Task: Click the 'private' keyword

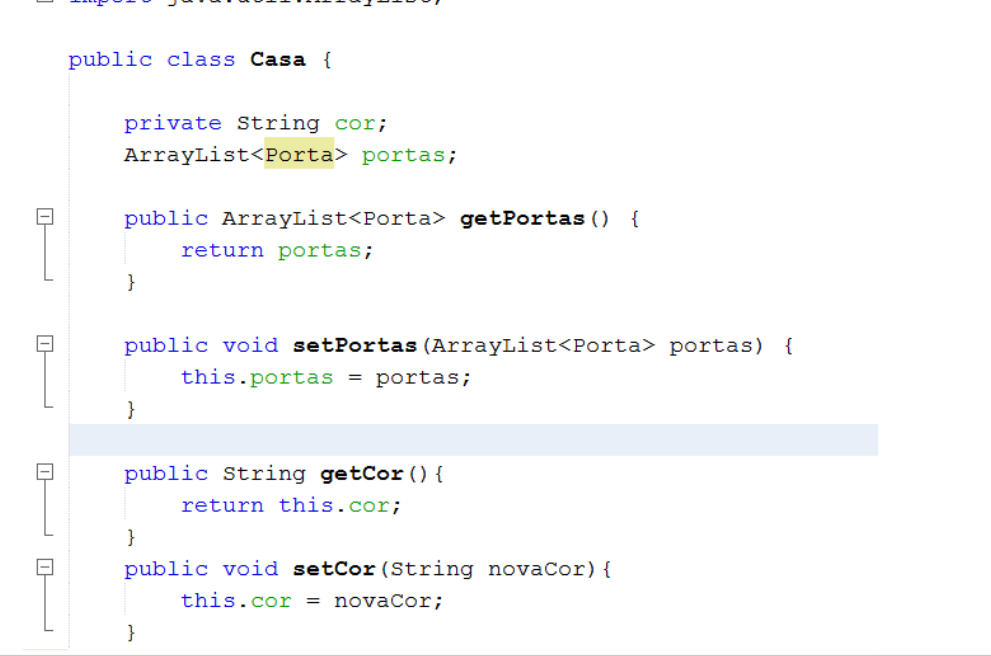Action: pyautogui.click(x=173, y=123)
